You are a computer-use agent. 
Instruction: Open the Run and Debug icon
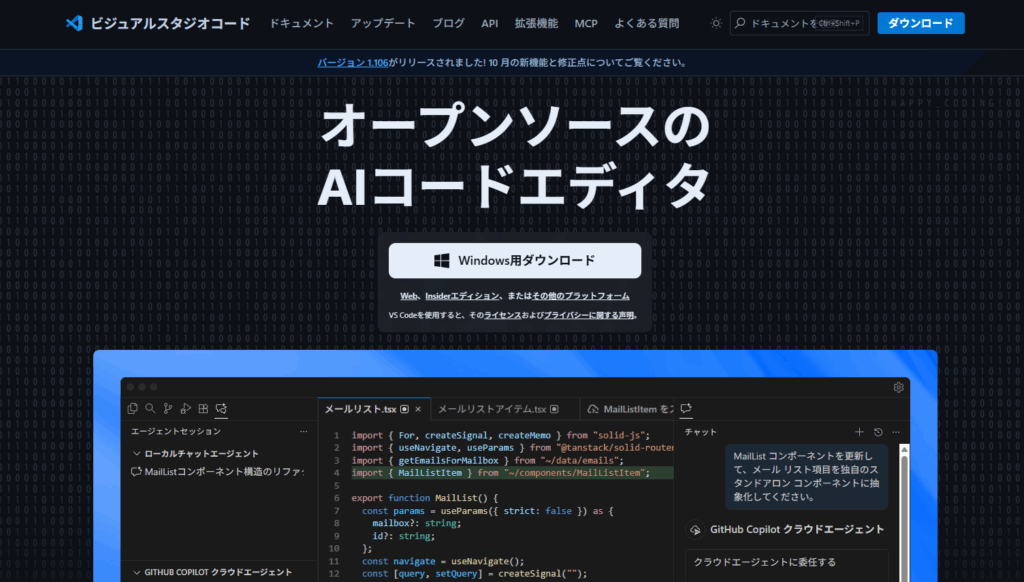[186, 409]
